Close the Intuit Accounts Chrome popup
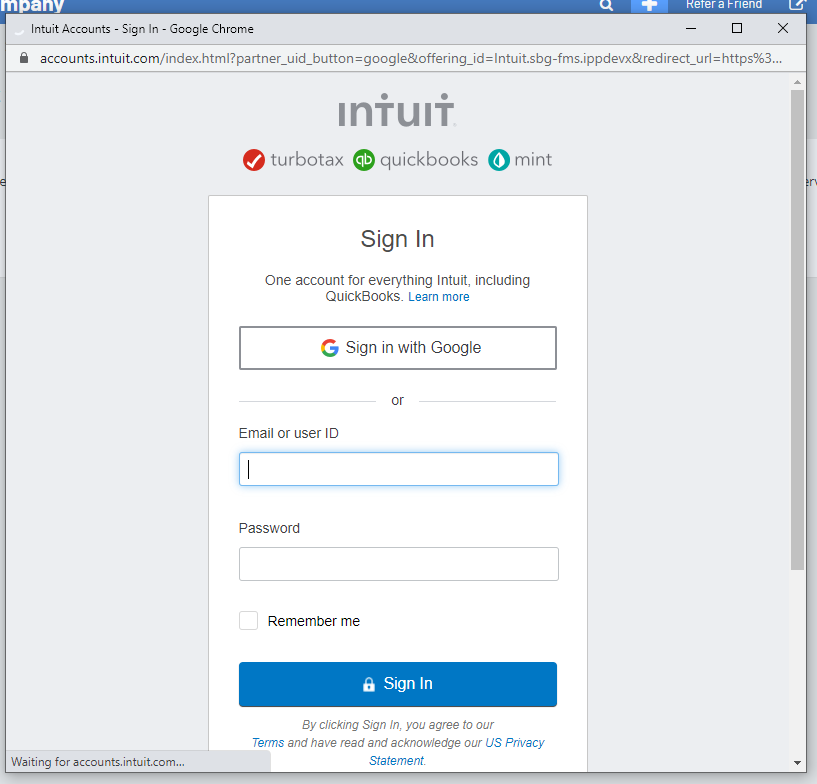817x784 pixels. pos(783,29)
